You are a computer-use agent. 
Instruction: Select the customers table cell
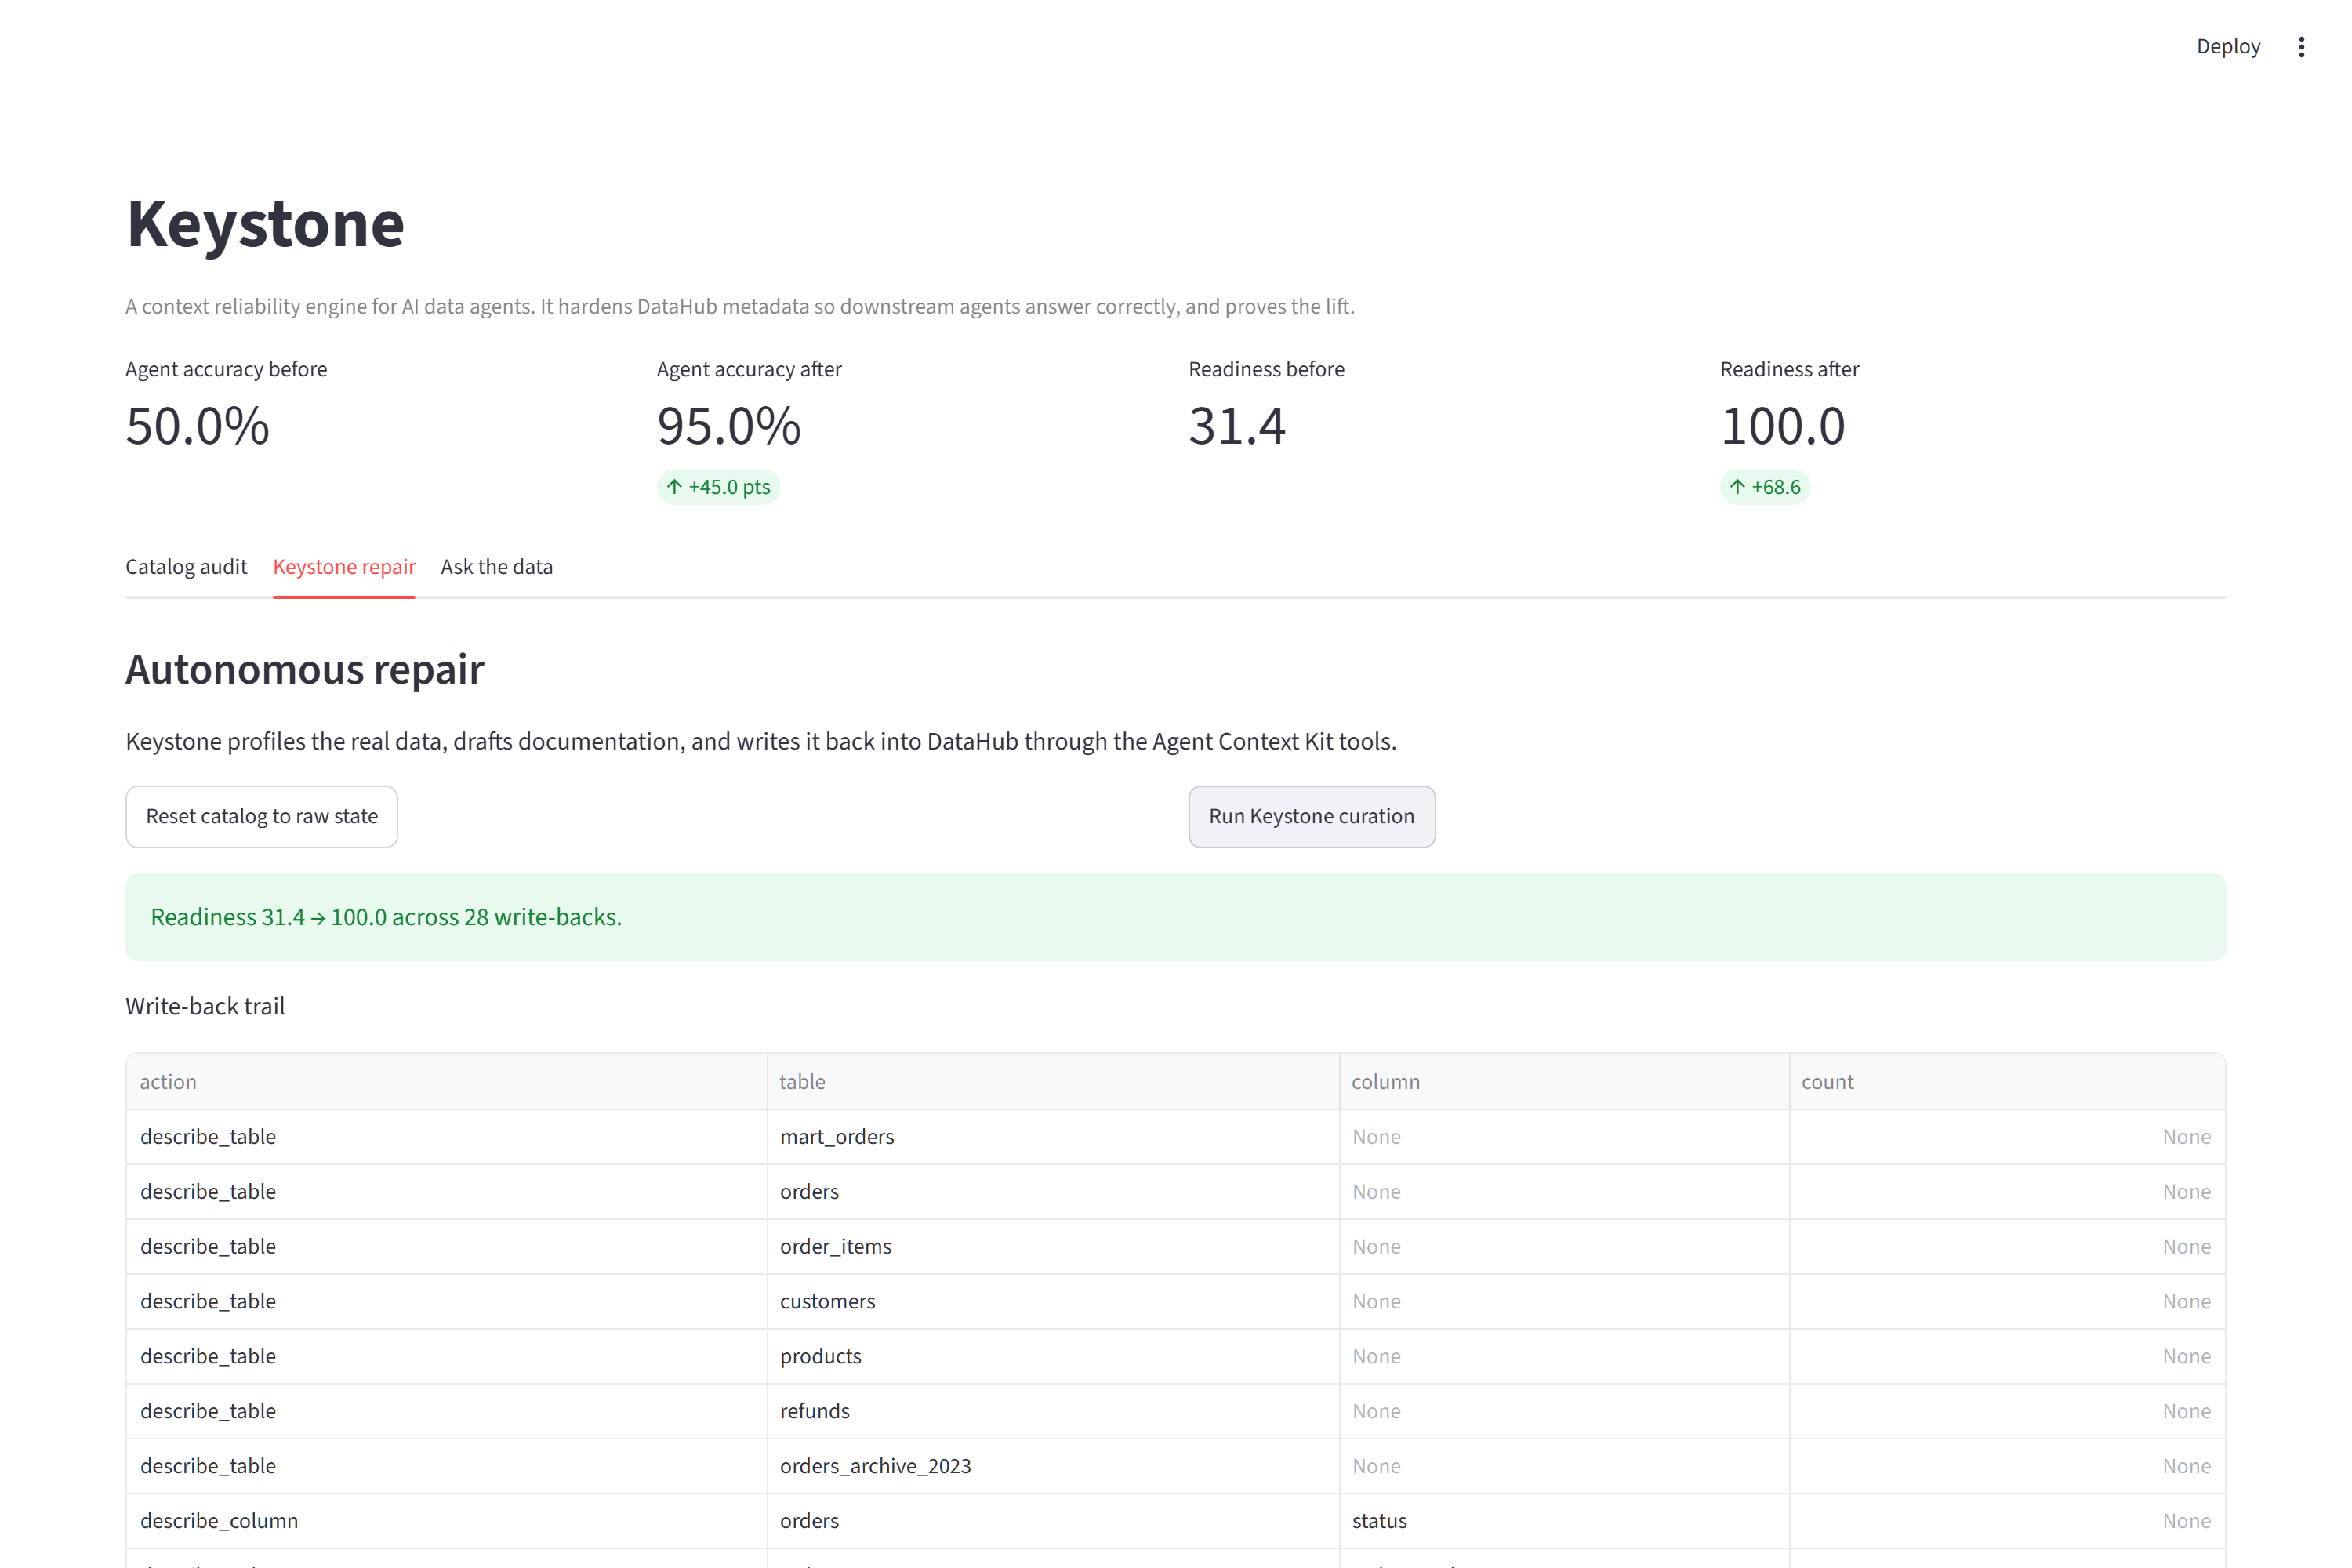[1053, 1301]
